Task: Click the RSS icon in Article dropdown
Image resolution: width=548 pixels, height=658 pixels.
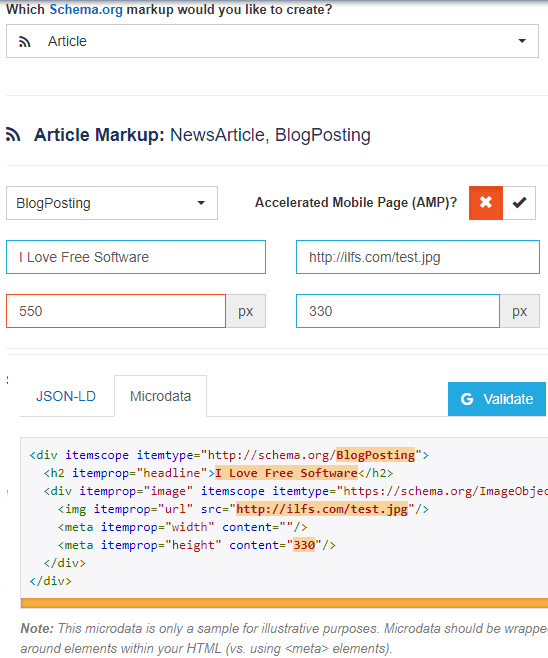Action: [x=25, y=42]
